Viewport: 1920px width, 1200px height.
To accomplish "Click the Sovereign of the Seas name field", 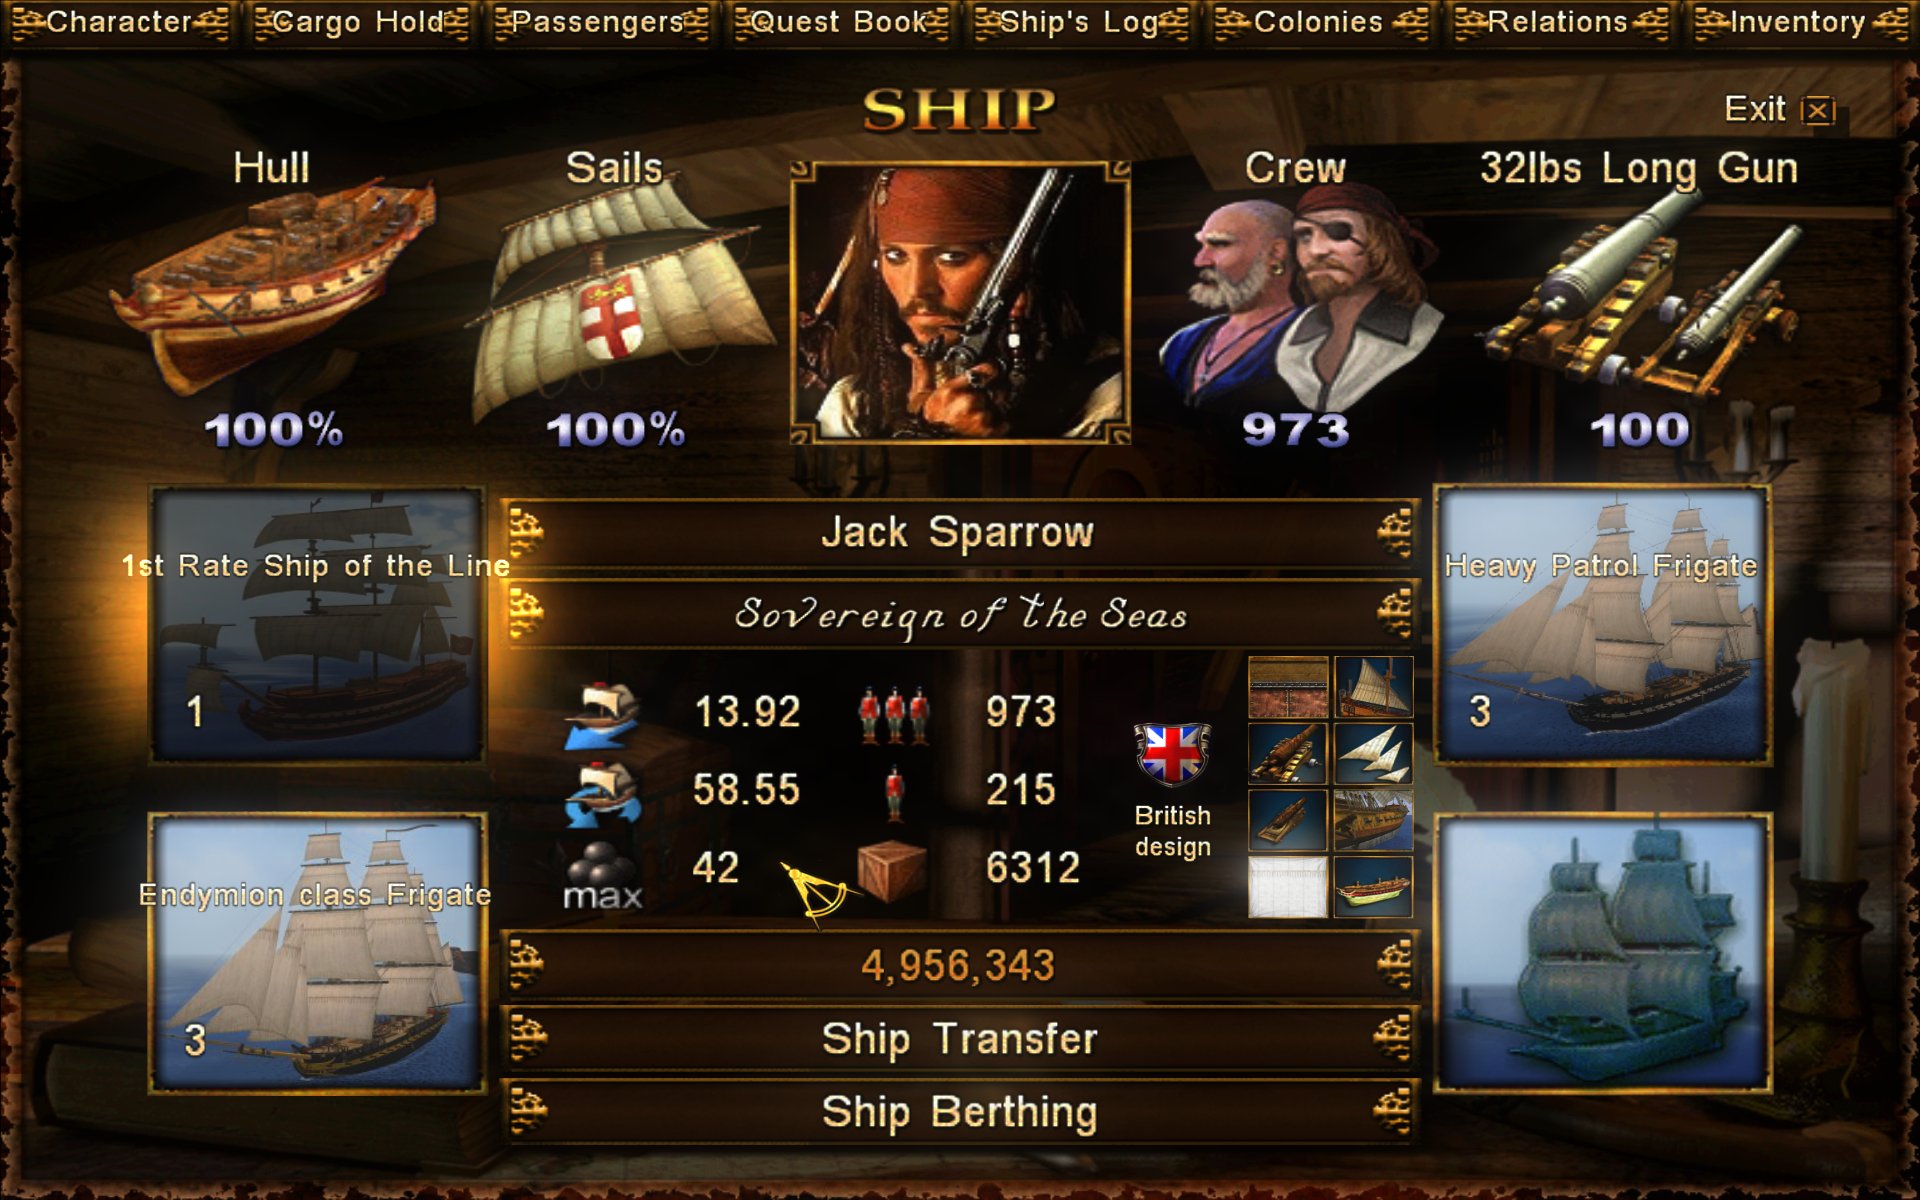I will [959, 614].
